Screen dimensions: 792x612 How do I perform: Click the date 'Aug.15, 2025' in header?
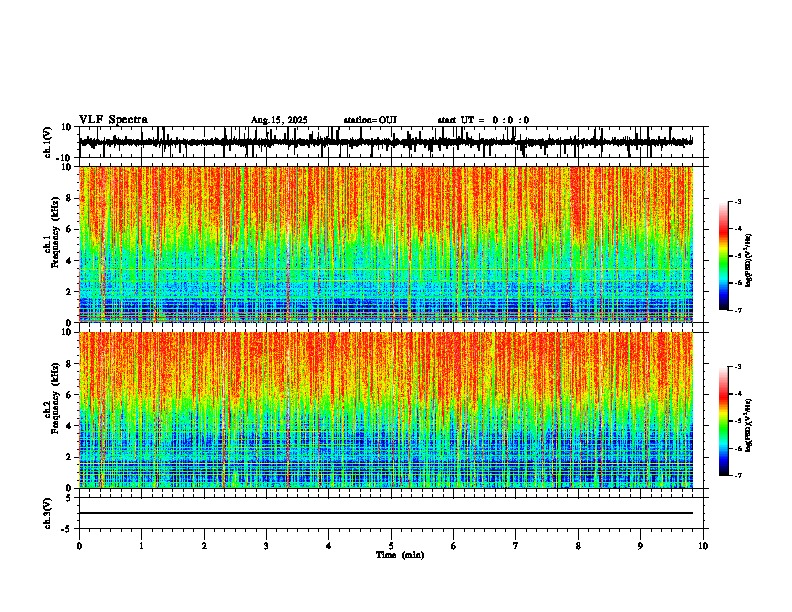279,120
